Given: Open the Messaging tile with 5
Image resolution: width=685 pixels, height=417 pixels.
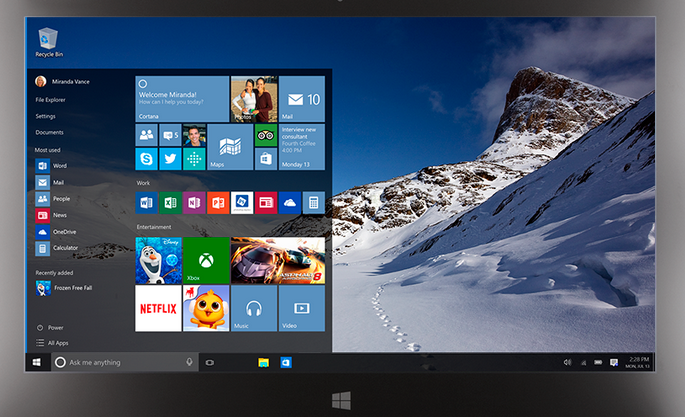Looking at the screenshot, I should (x=170, y=135).
